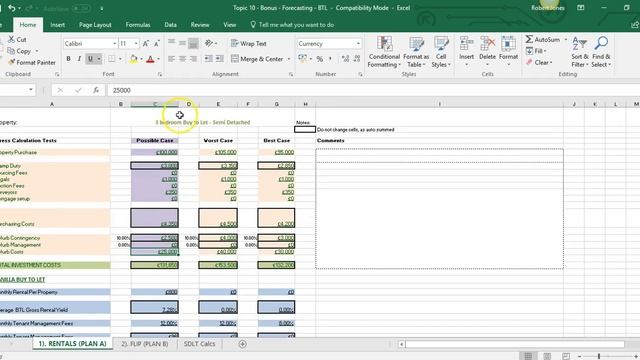Click the Cut scissors command
This screenshot has width=640, height=360.
[x=17, y=39]
